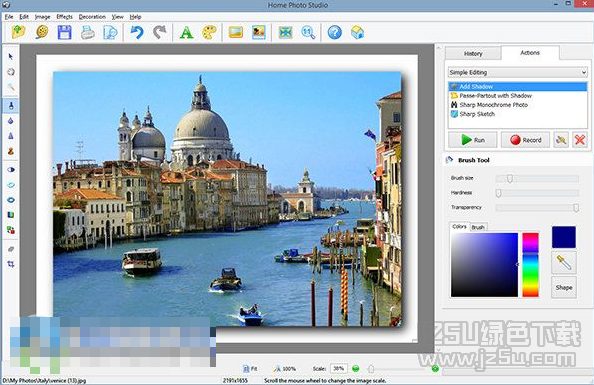Open the Edit menu
The image size is (594, 385).
click(x=24, y=17)
